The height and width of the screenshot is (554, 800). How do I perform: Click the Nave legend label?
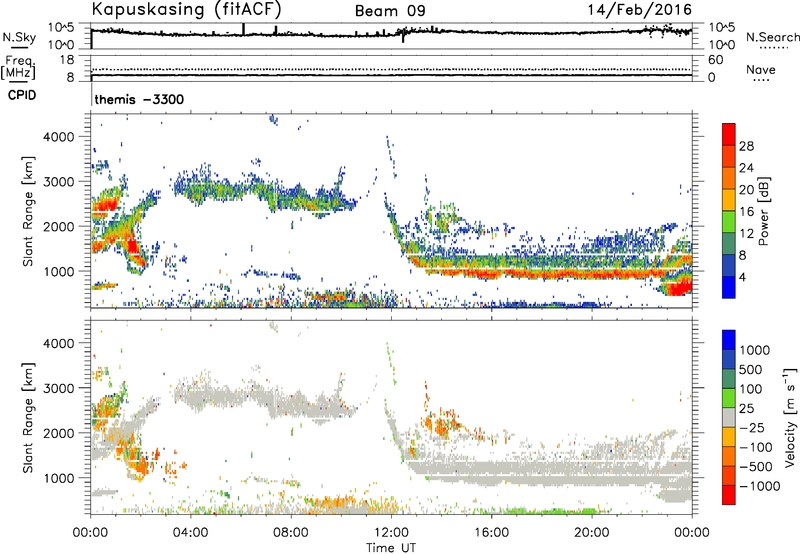(760, 70)
